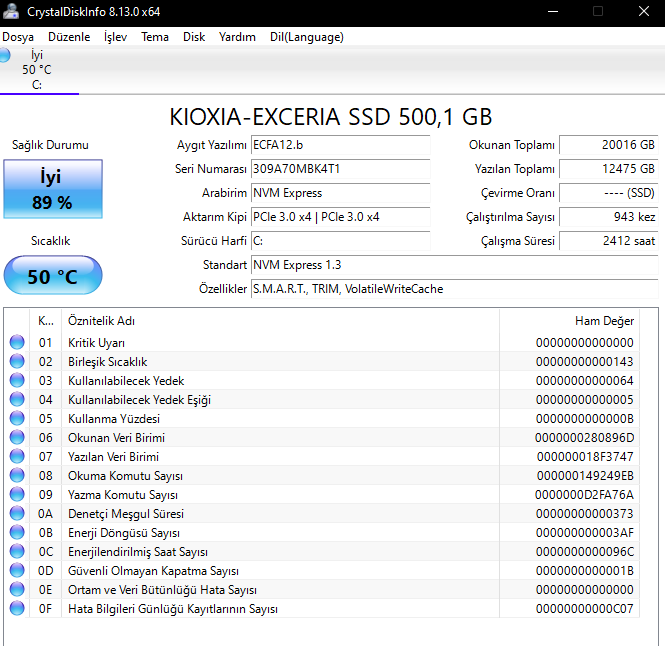The height and width of the screenshot is (646, 665).
Task: Click the Çalışma Süresi value 2412 saat
Action: (x=609, y=241)
